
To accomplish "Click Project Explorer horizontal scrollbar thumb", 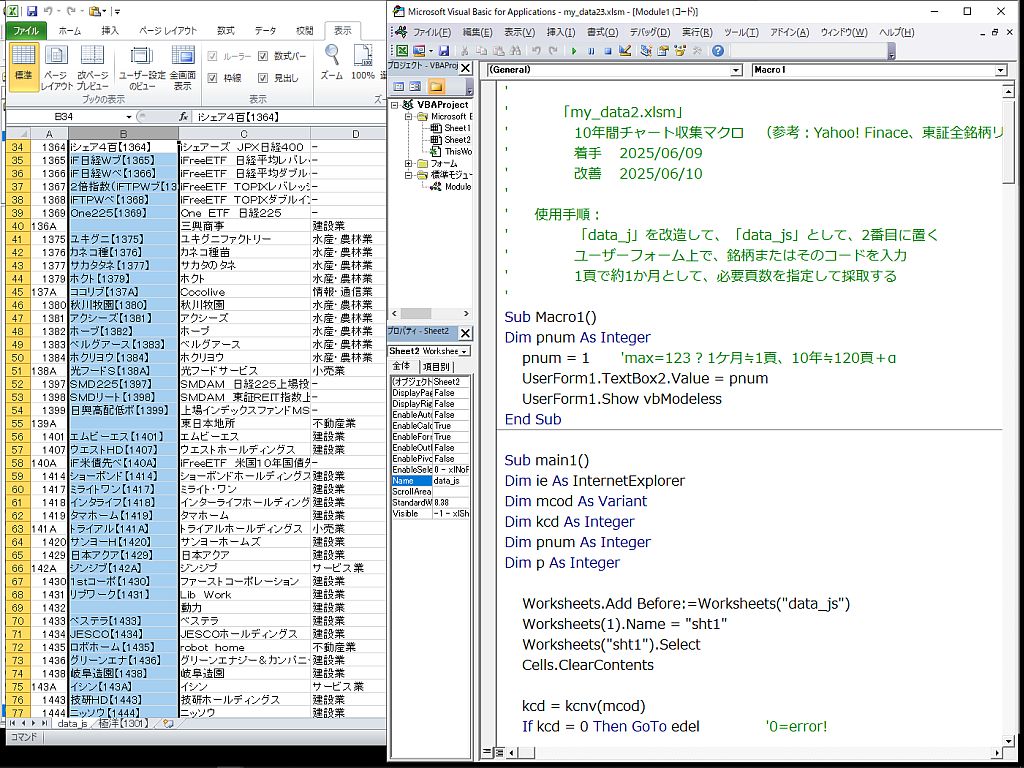I will coord(415,313).
